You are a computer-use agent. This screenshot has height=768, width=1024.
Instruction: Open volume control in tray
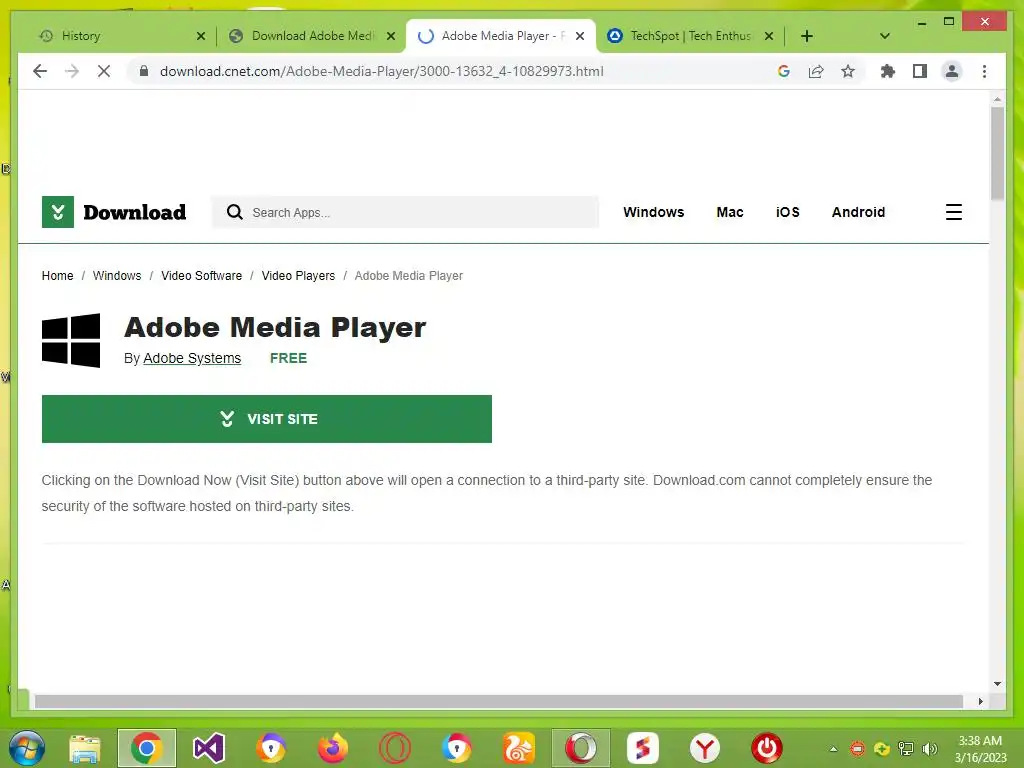click(930, 748)
